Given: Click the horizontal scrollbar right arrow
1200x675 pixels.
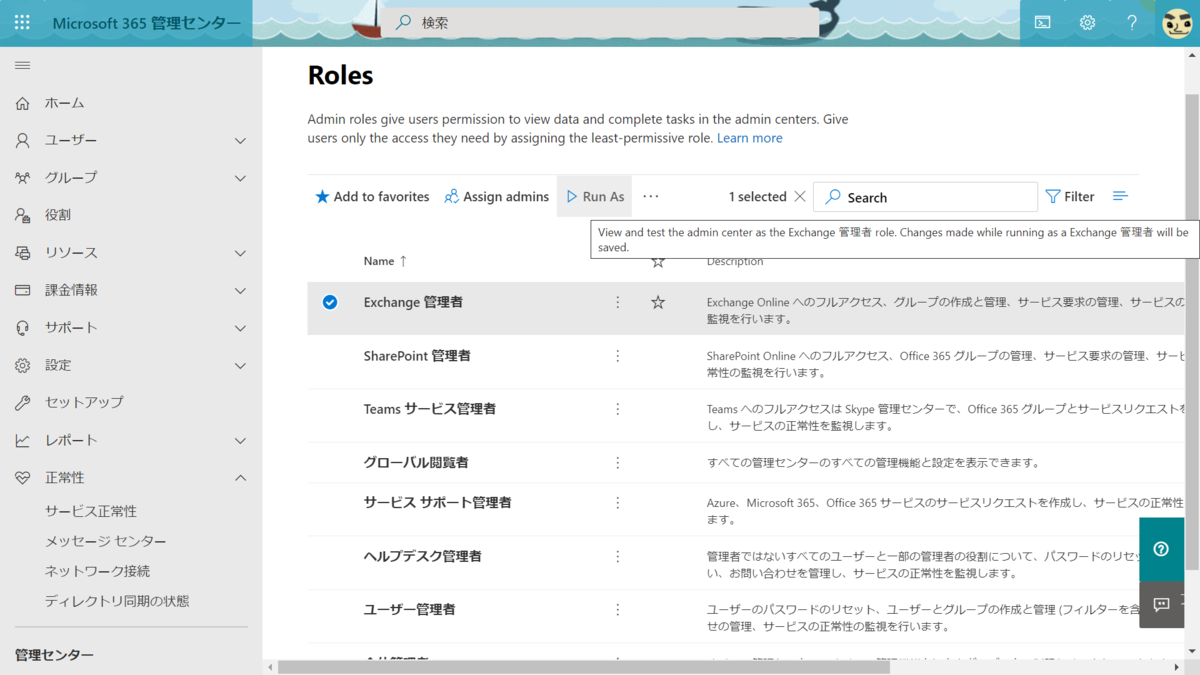Looking at the screenshot, I should pyautogui.click(x=1178, y=667).
